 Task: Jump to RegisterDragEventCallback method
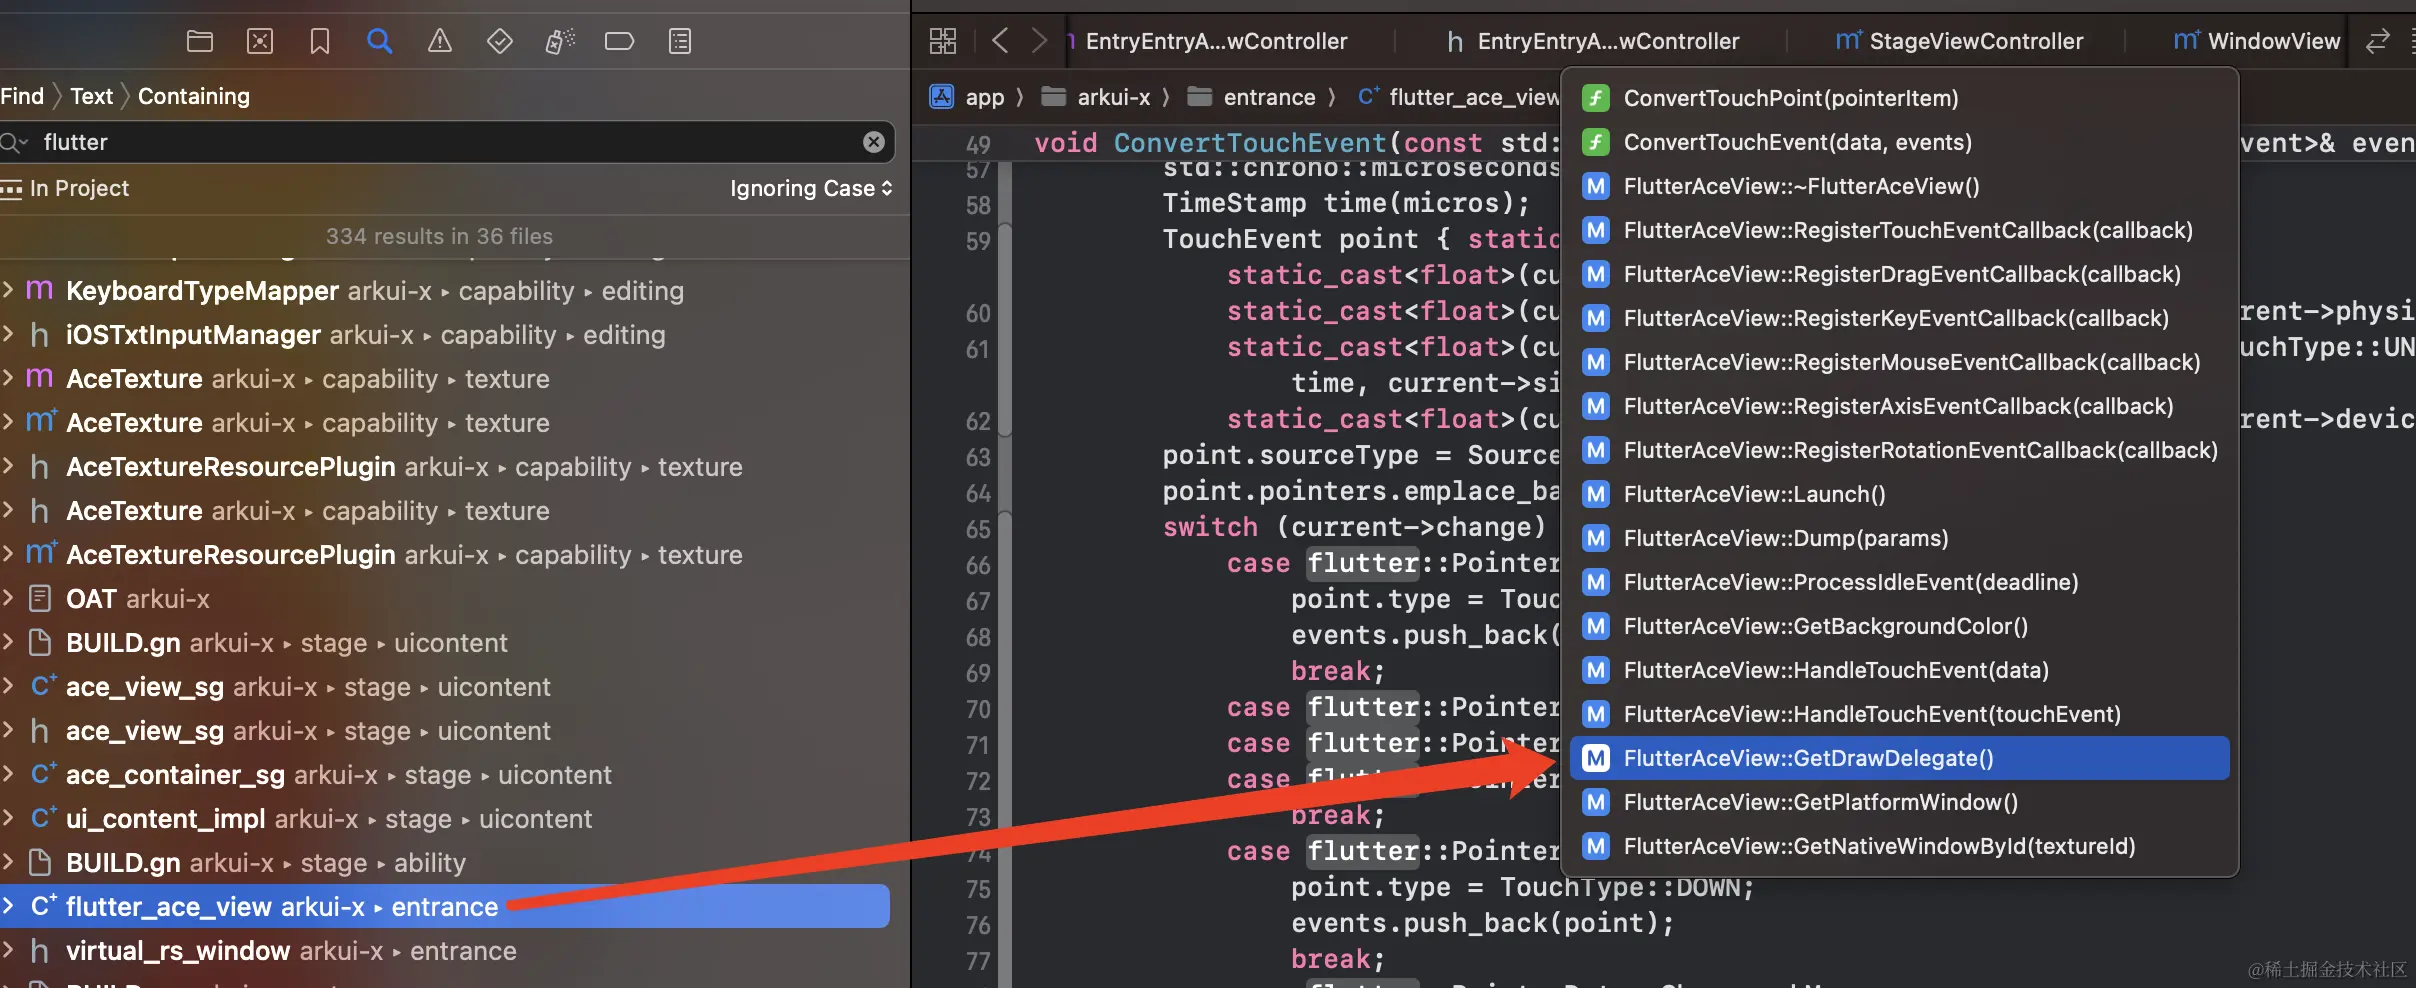coord(1900,274)
